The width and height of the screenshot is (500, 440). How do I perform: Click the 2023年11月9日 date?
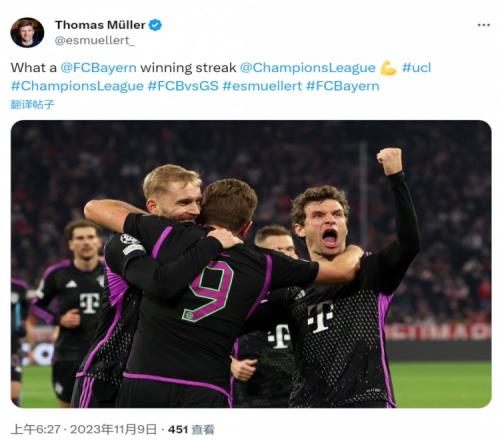pyautogui.click(x=113, y=429)
